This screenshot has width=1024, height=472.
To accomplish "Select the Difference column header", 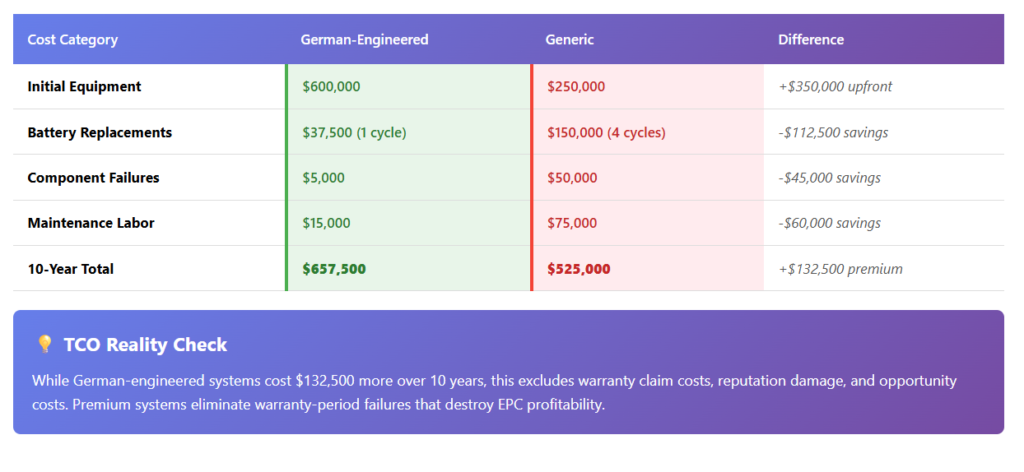I will (x=811, y=40).
